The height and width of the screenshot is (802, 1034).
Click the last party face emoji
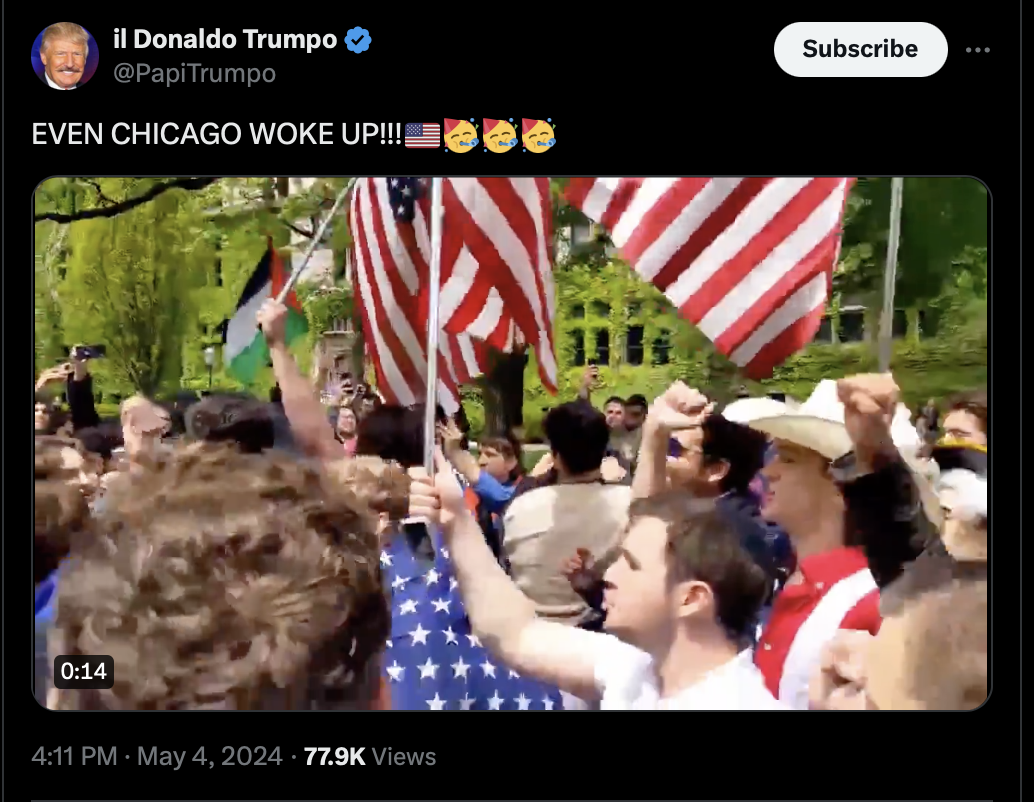pyautogui.click(x=539, y=135)
